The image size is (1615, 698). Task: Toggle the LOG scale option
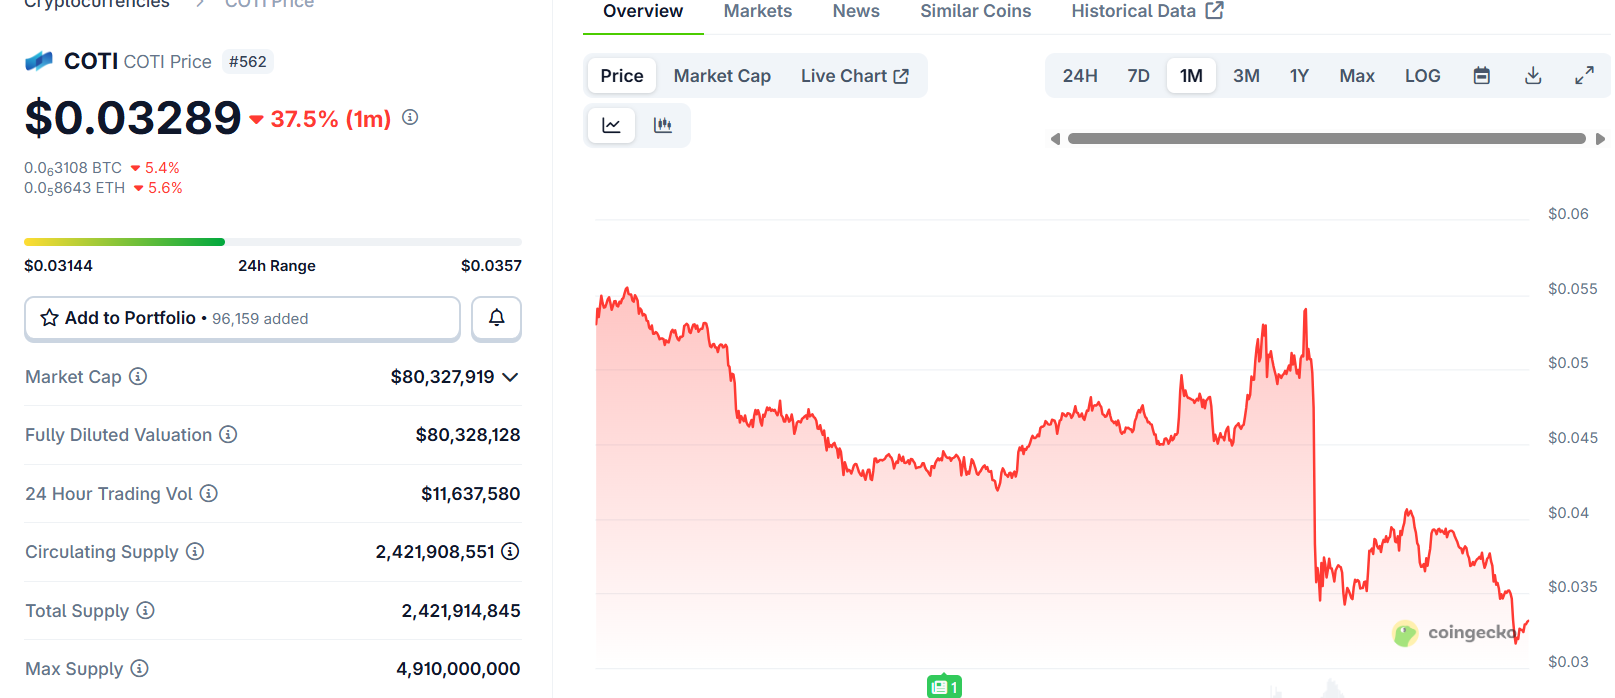pyautogui.click(x=1422, y=76)
